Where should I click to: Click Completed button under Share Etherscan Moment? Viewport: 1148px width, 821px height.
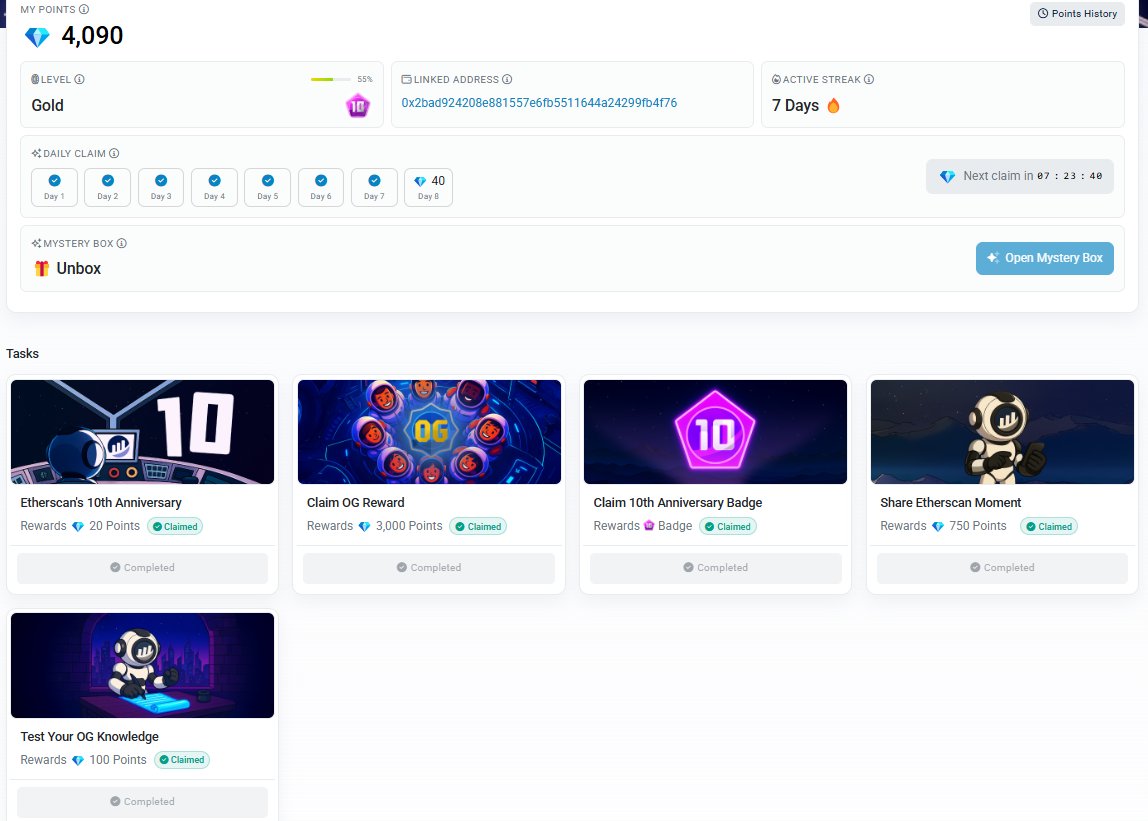(x=1002, y=568)
